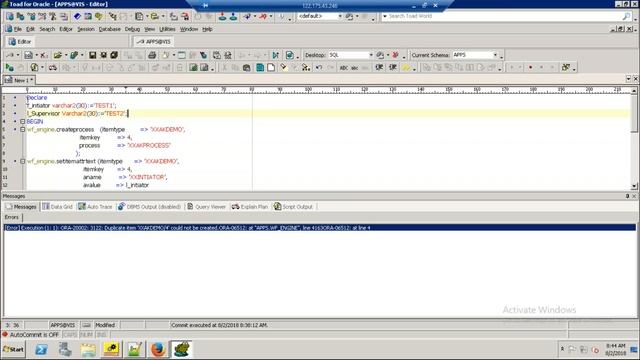Click the outdent code icon
Image resolution: width=640 pixels, height=360 pixels.
(x=393, y=67)
